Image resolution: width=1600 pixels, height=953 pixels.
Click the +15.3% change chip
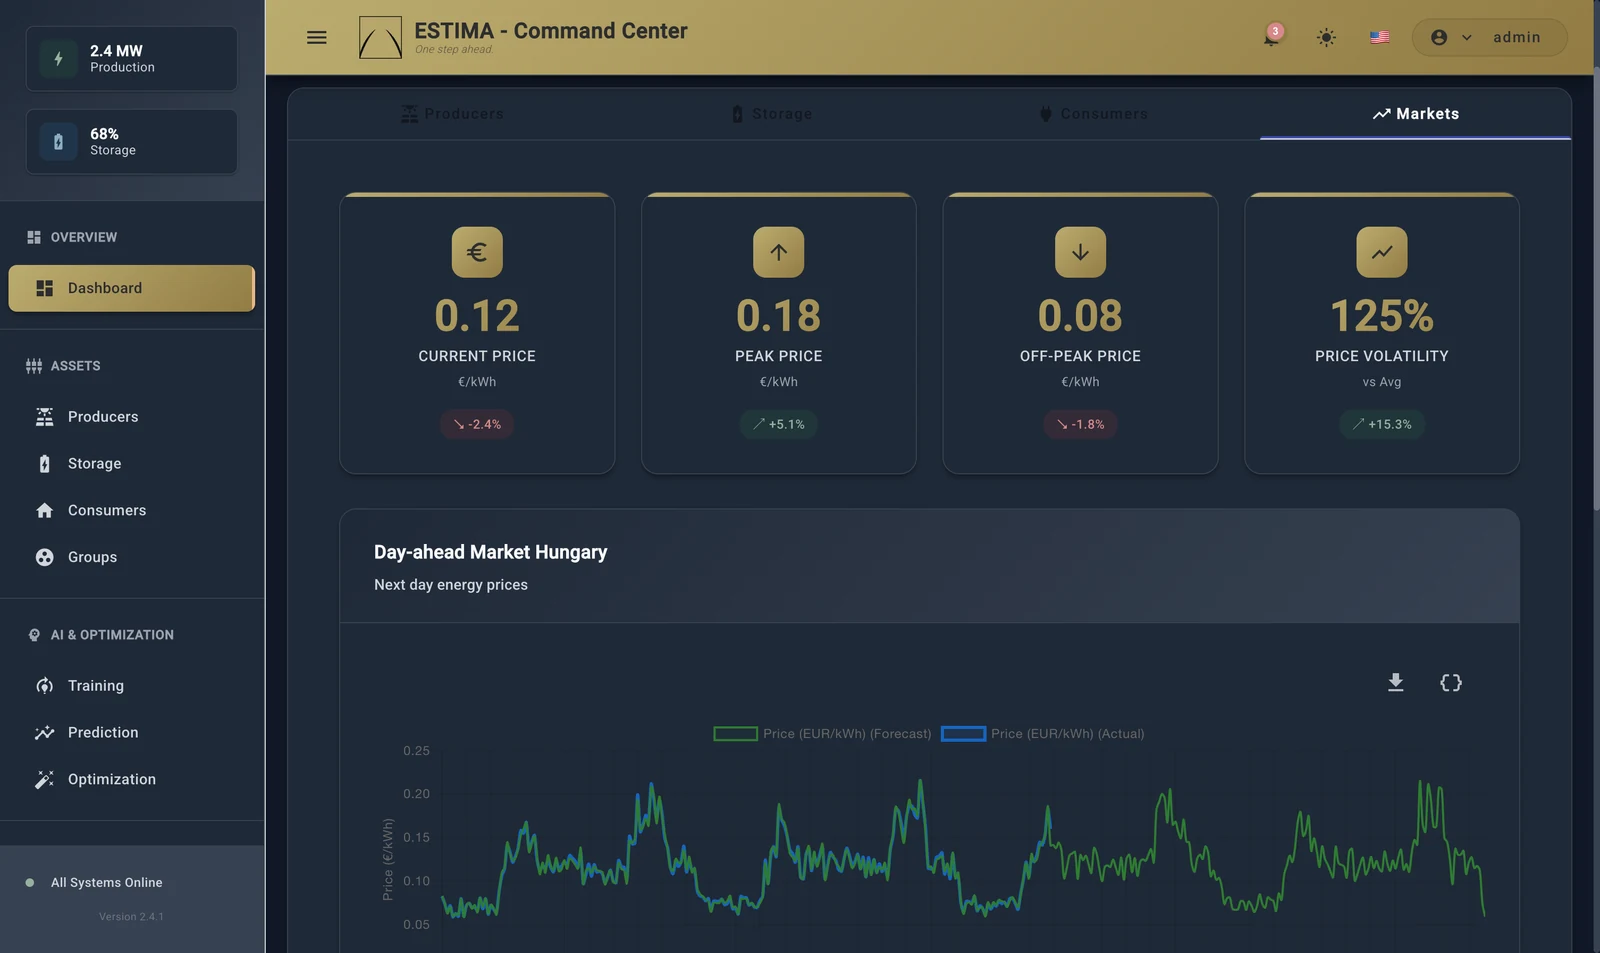point(1382,424)
